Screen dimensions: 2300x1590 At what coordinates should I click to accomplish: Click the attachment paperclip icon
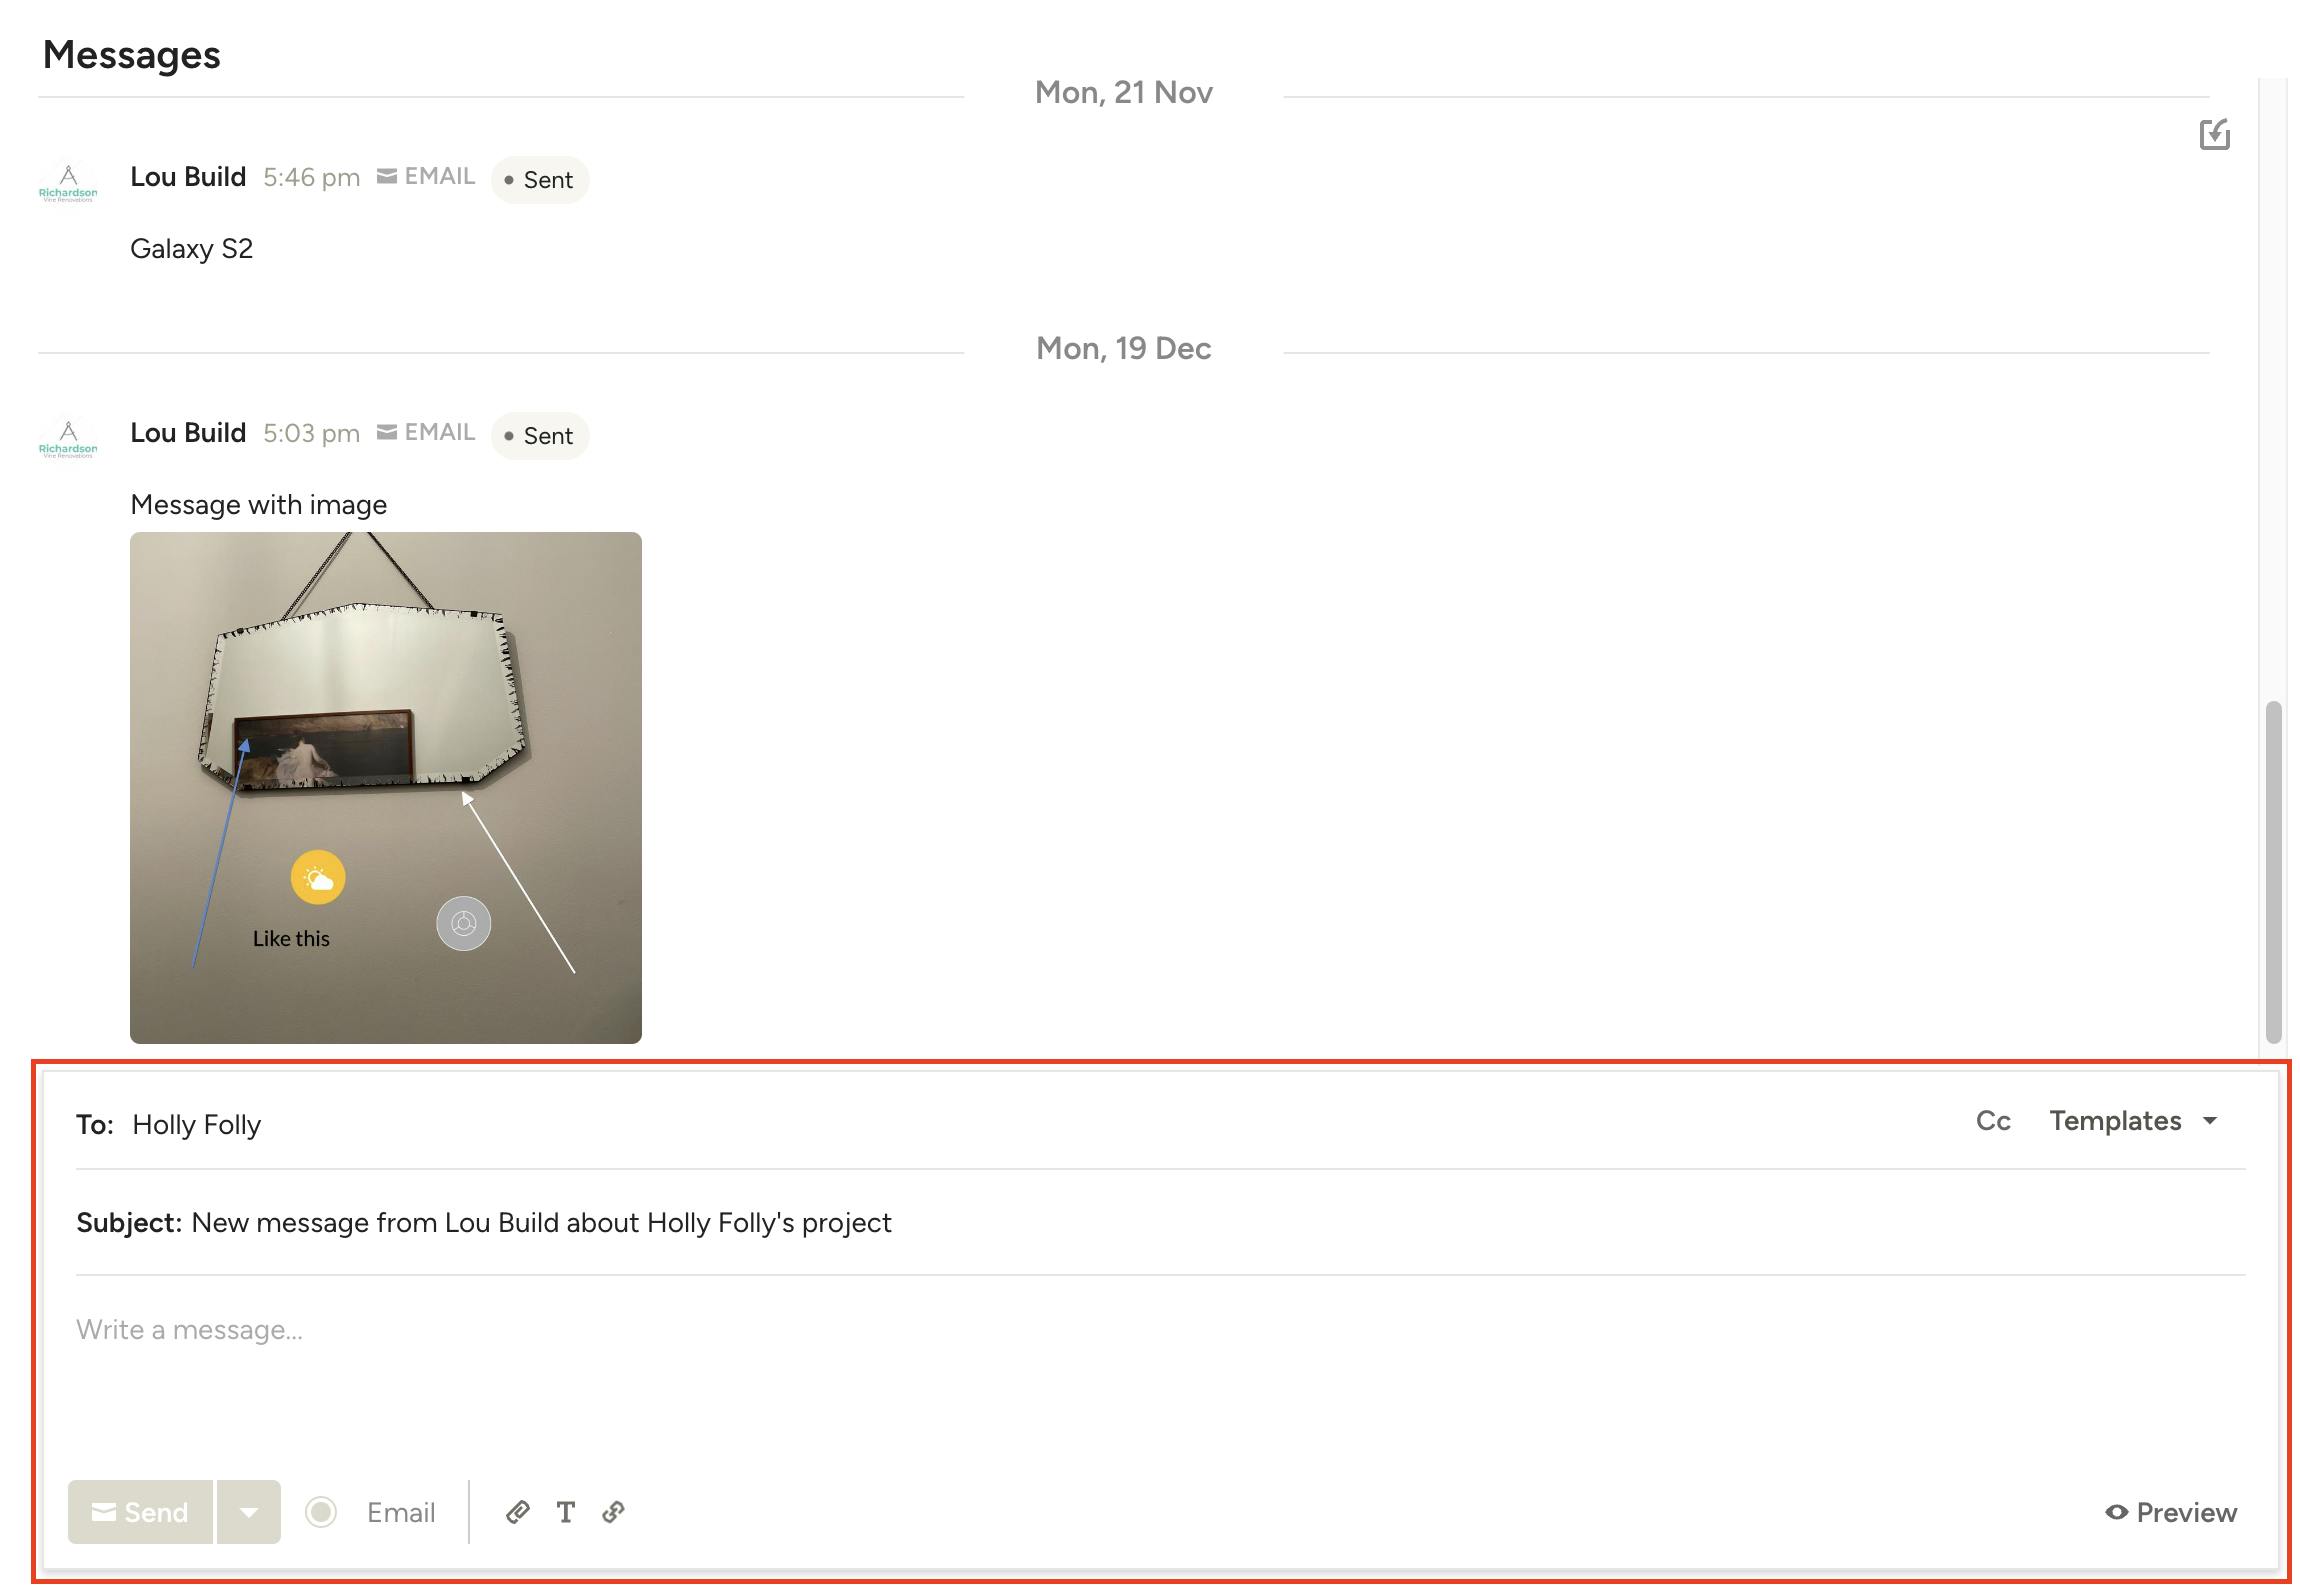(517, 1512)
